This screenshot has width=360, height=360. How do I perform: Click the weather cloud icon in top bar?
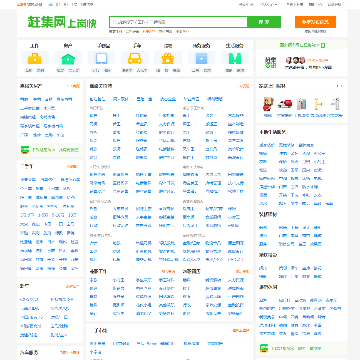point(51,4)
